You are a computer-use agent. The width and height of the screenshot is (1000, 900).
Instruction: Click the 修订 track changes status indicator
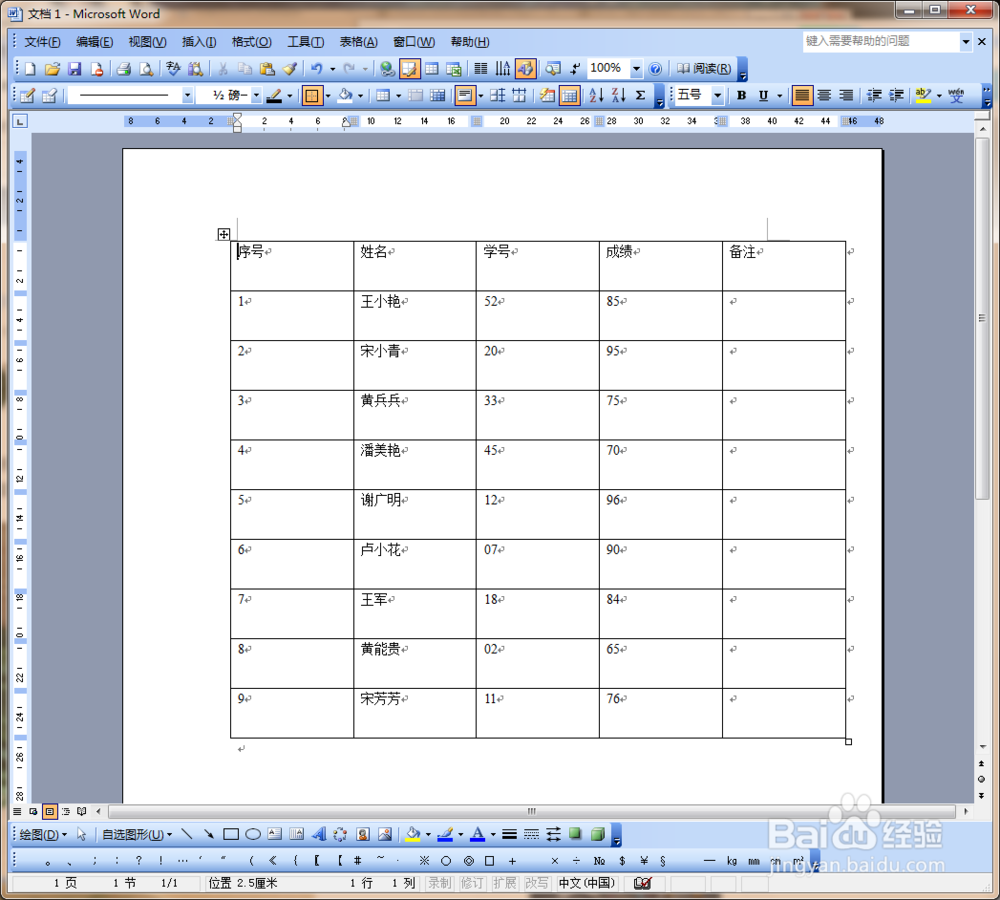point(472,883)
